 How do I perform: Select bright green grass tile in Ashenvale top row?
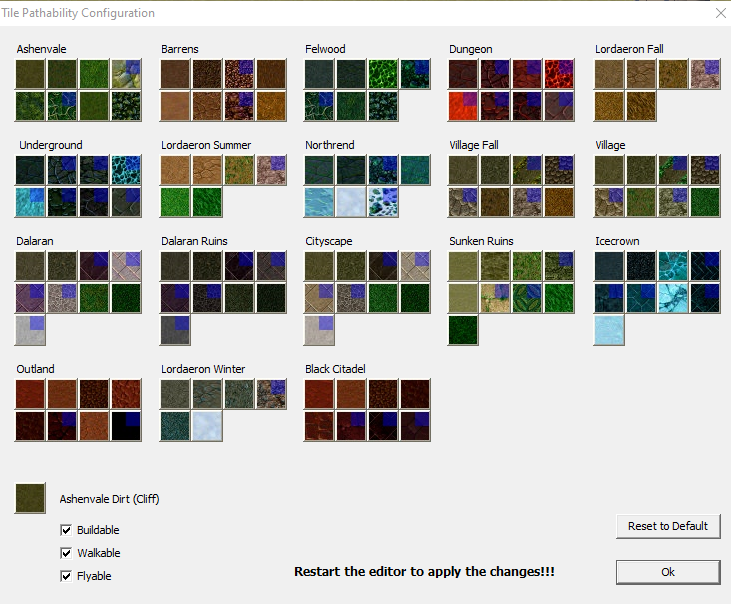pos(94,74)
